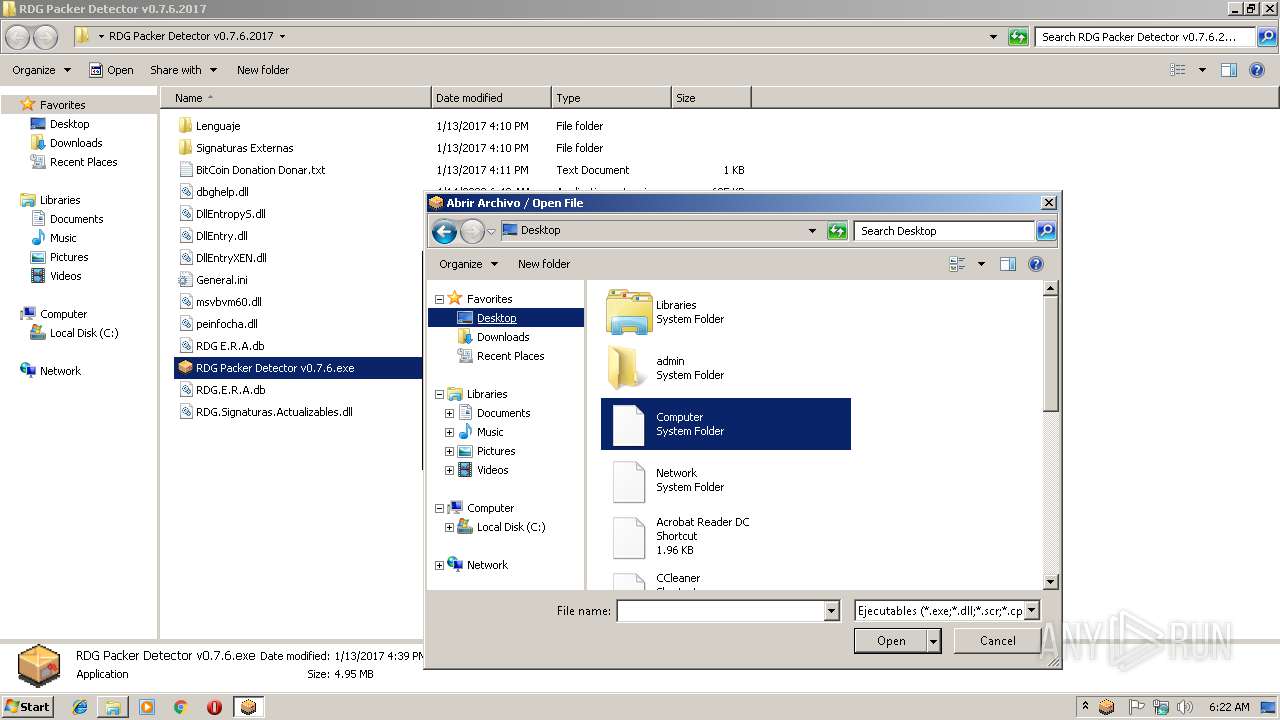Toggle Explorer preview pane icon

coord(1229,70)
